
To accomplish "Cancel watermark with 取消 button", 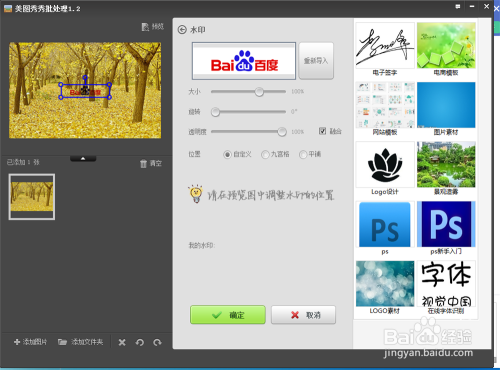I will click(303, 315).
